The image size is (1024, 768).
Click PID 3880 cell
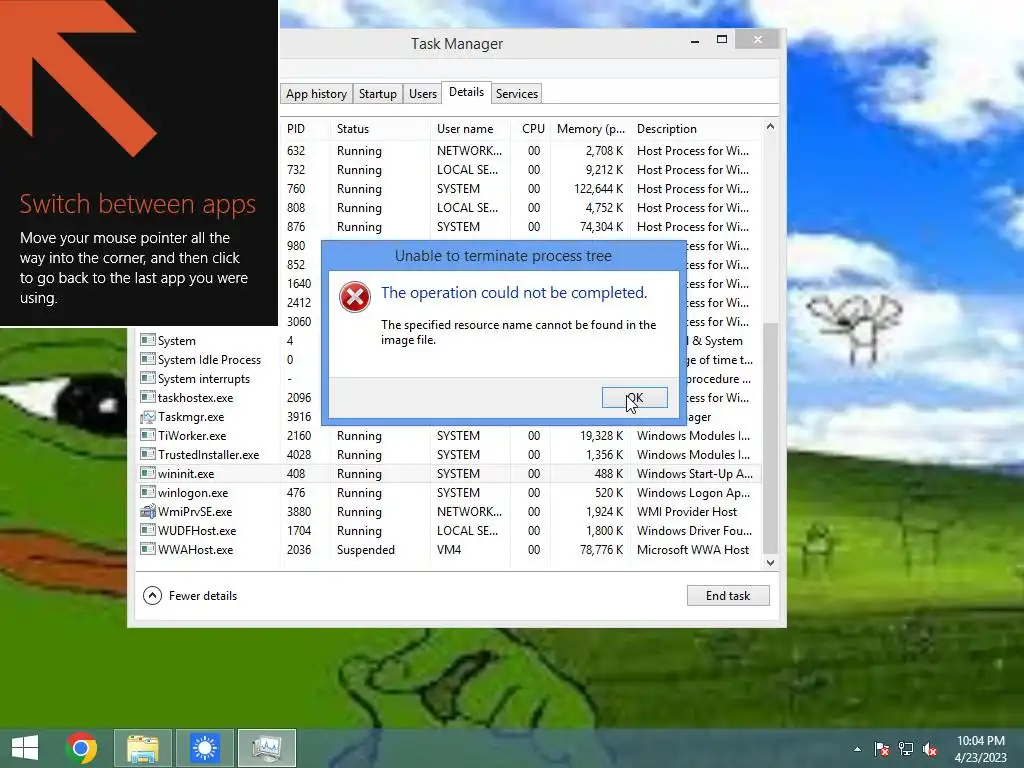pos(298,512)
